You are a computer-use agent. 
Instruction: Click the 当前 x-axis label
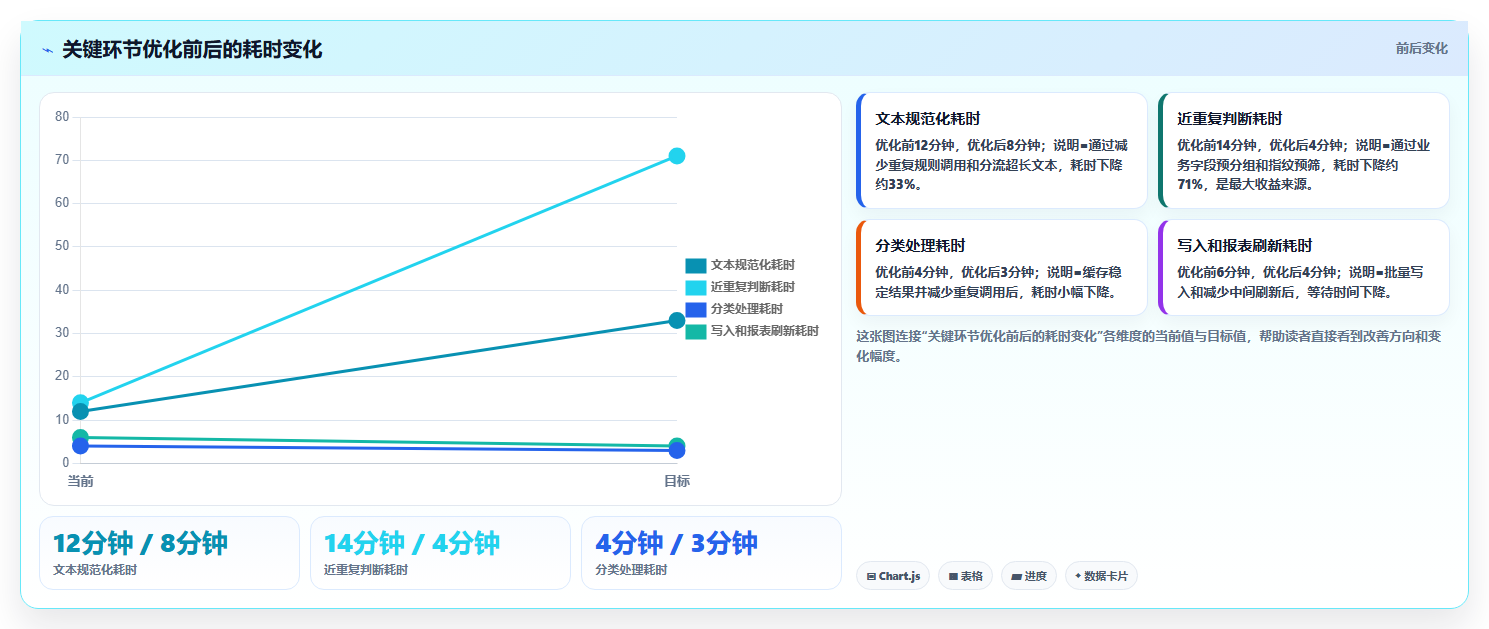point(81,482)
